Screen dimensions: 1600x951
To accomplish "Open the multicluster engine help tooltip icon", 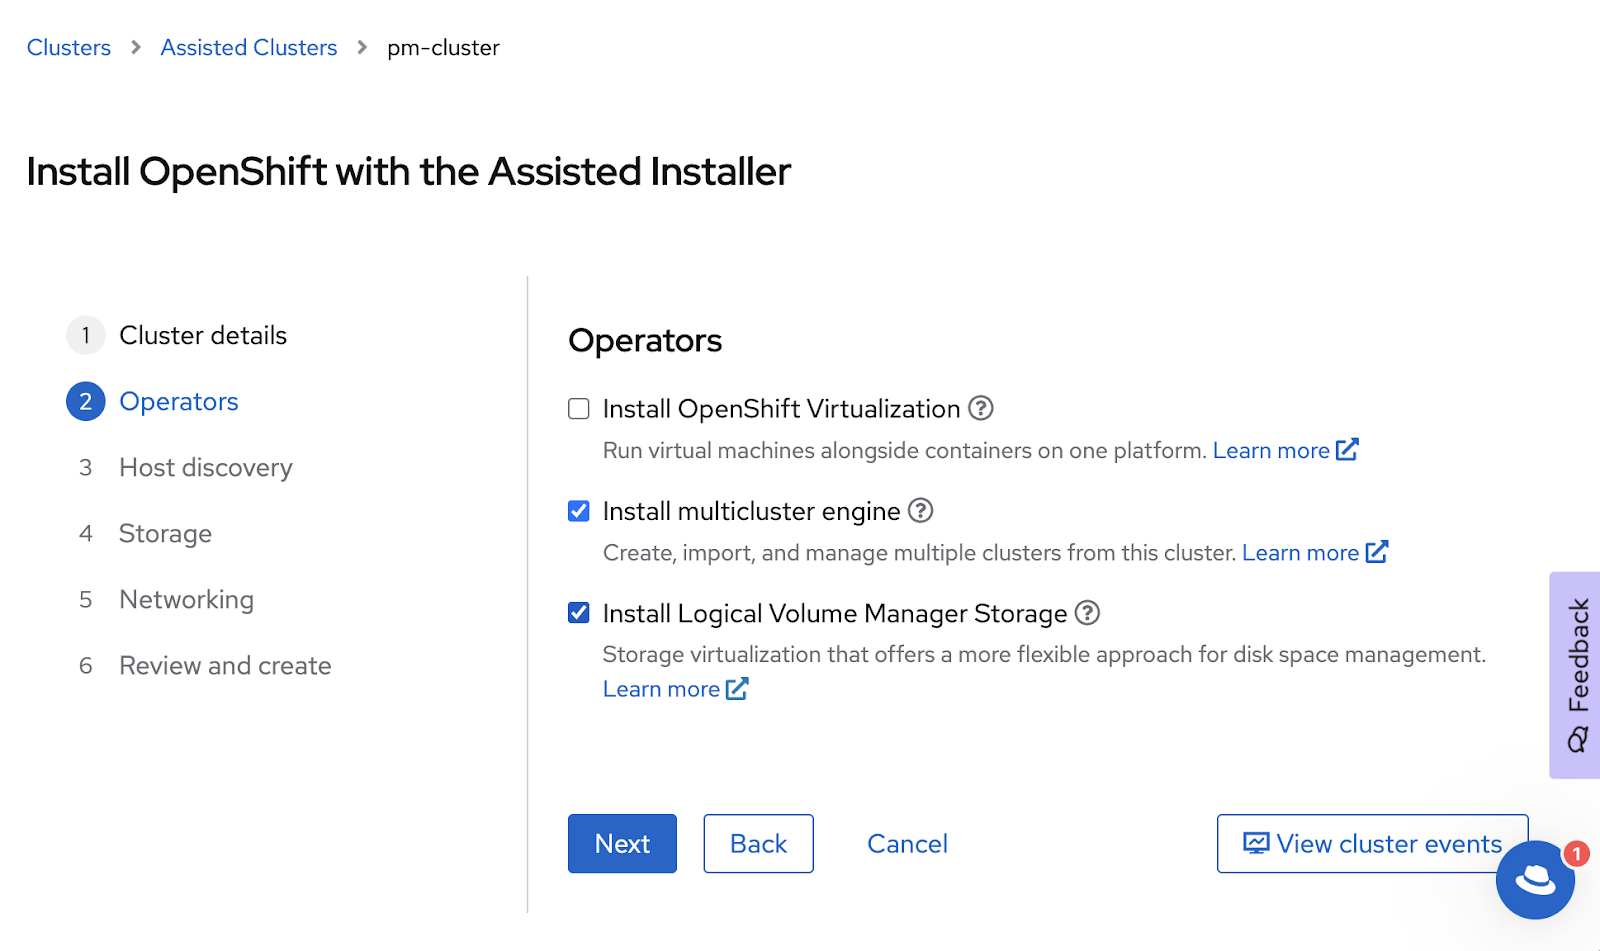I will (x=921, y=511).
